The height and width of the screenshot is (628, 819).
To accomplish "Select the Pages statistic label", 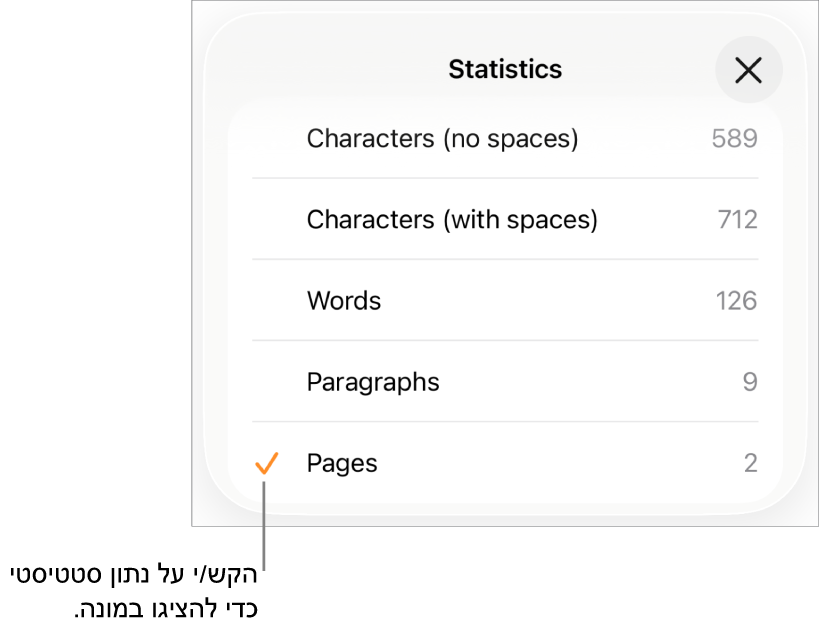I will coord(342,463).
